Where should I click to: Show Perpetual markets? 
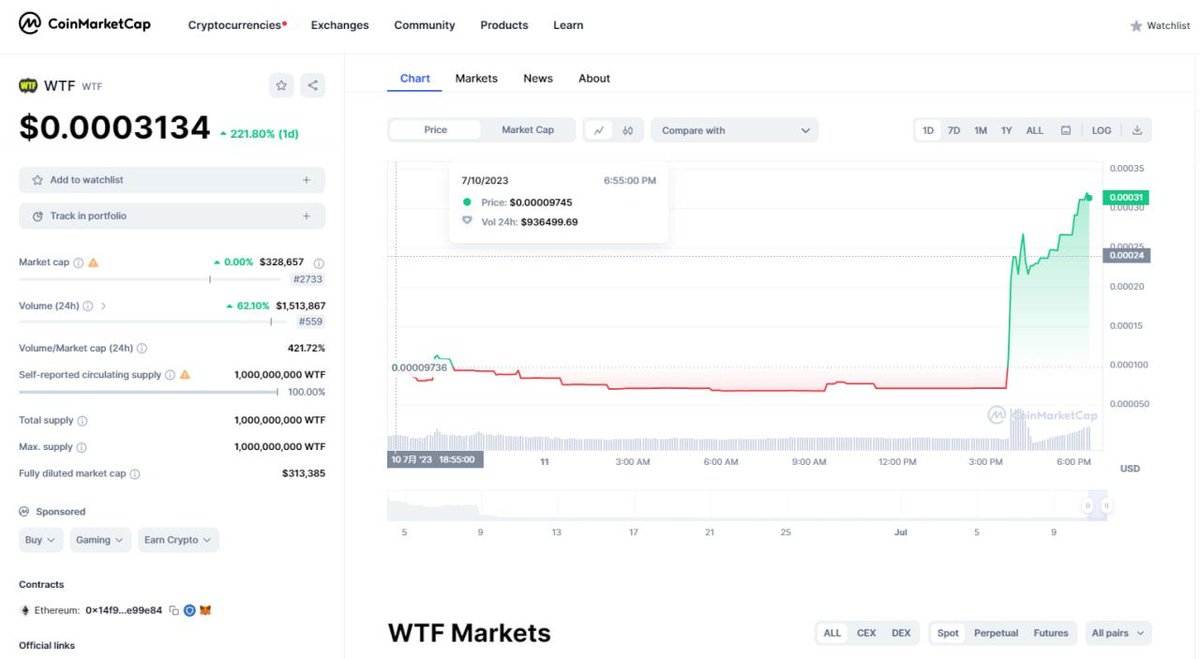tap(996, 633)
